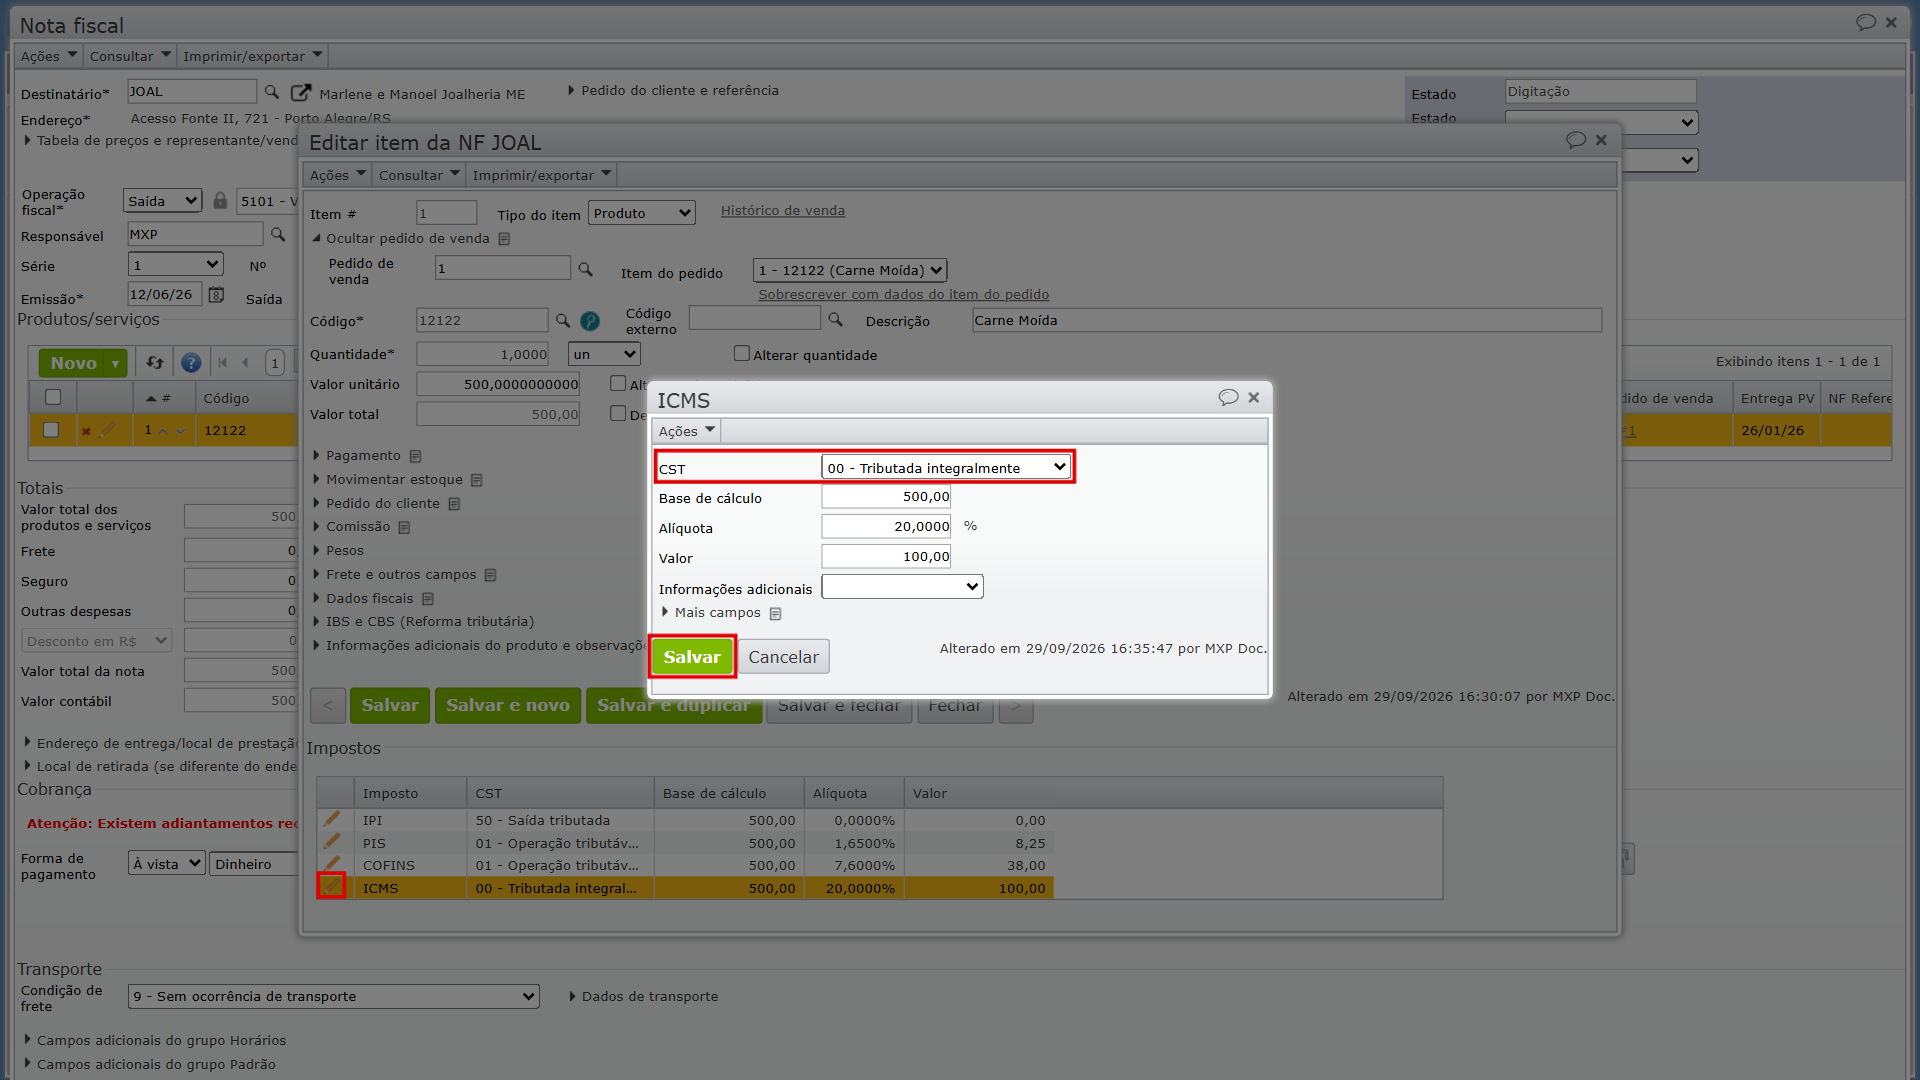1920x1080 pixels.
Task: Click search icon beside Pedido de venda
Action: pyautogui.click(x=585, y=269)
